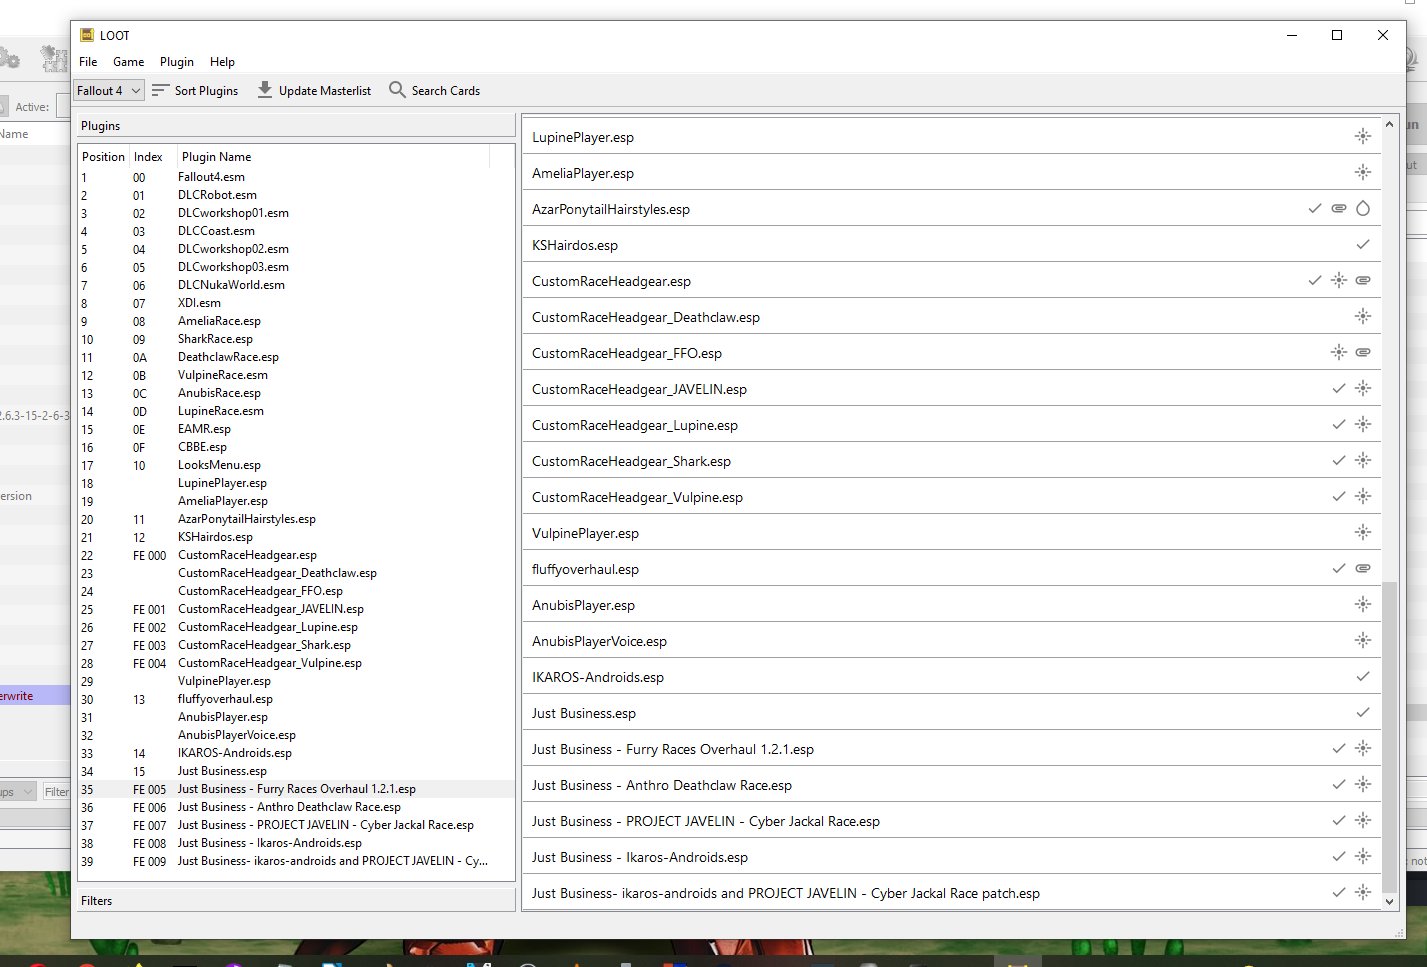Click active checkmark on CustomRaceHeadgear.esp card
The width and height of the screenshot is (1427, 967).
pyautogui.click(x=1314, y=280)
